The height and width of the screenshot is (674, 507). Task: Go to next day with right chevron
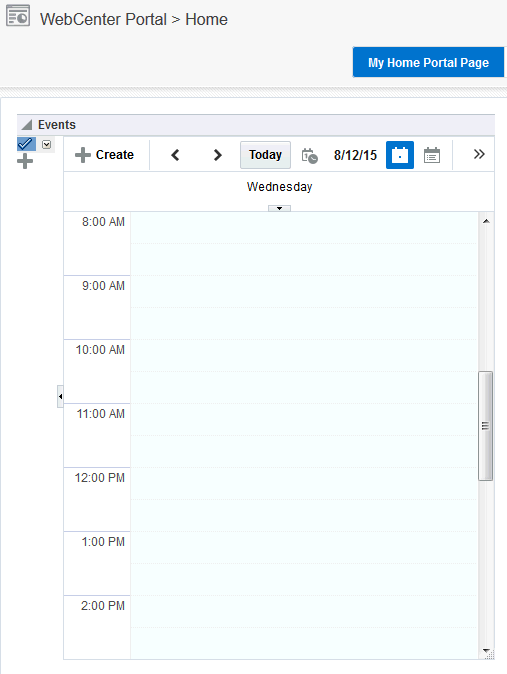click(x=218, y=155)
